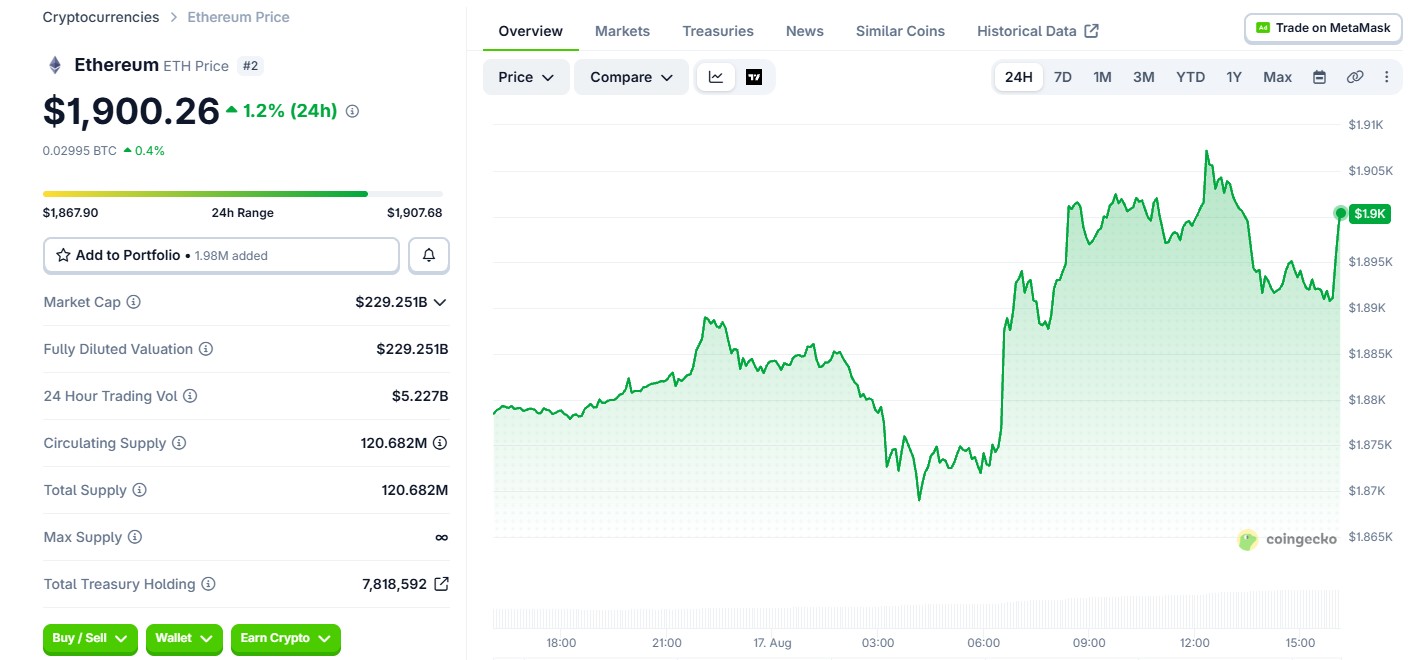Copy chart link icon
Screen dimensions: 1408x660
(1355, 77)
